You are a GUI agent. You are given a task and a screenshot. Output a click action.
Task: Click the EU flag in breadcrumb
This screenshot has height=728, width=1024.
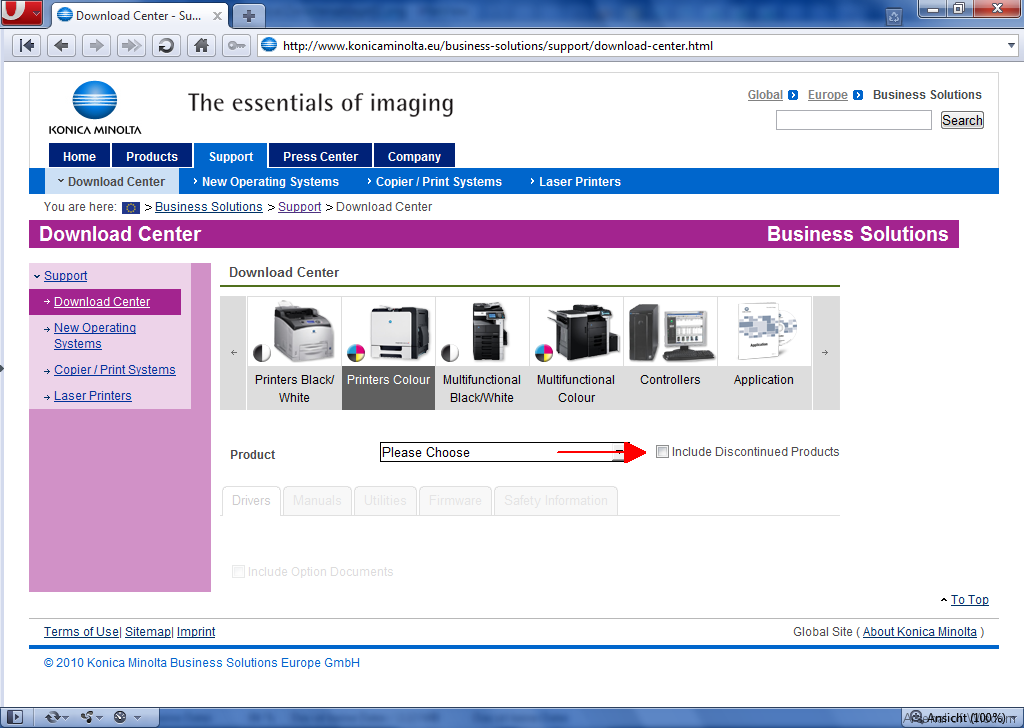click(131, 208)
